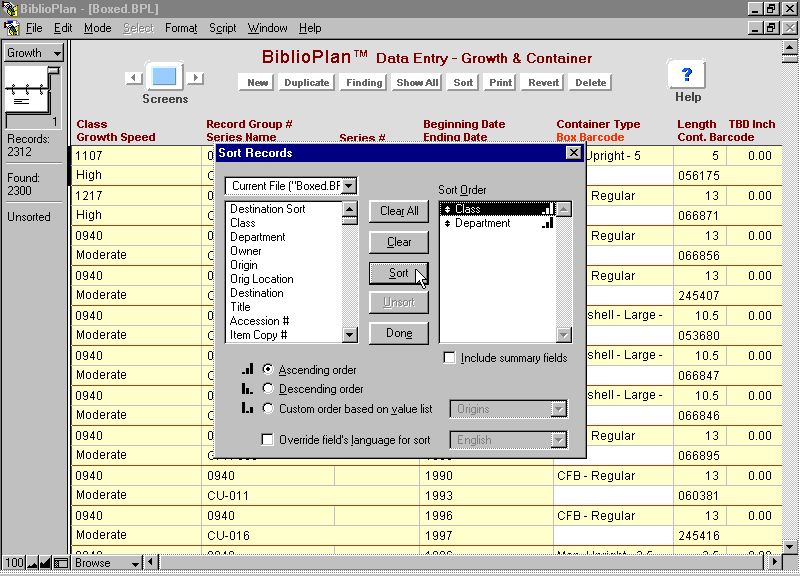The width and height of the screenshot is (800, 576).
Task: Click the BiblioPlan document icon in menu bar
Action: click(x=11, y=28)
